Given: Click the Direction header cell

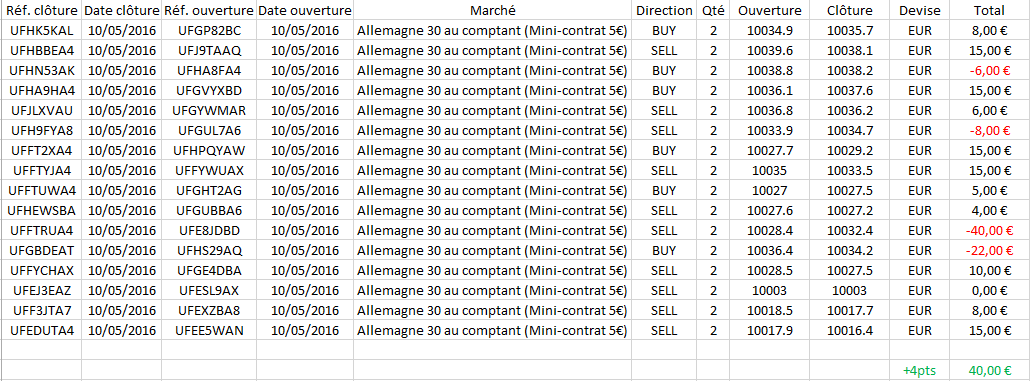Looking at the screenshot, I should (664, 11).
